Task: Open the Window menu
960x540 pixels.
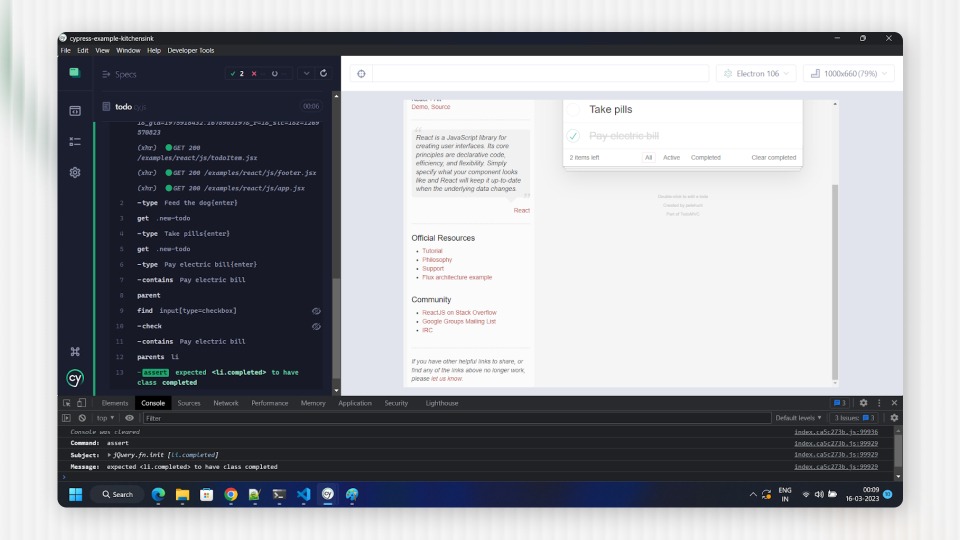Action: pos(128,51)
